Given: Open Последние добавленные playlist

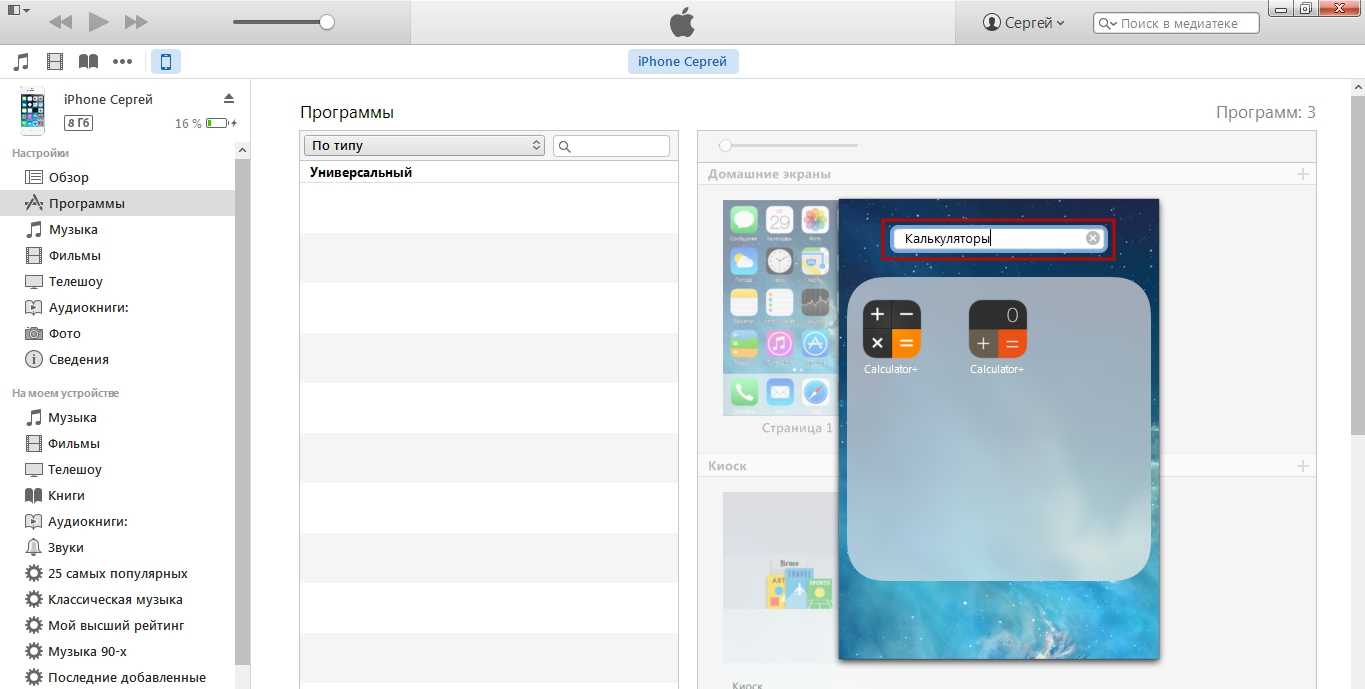Looking at the screenshot, I should [117, 677].
